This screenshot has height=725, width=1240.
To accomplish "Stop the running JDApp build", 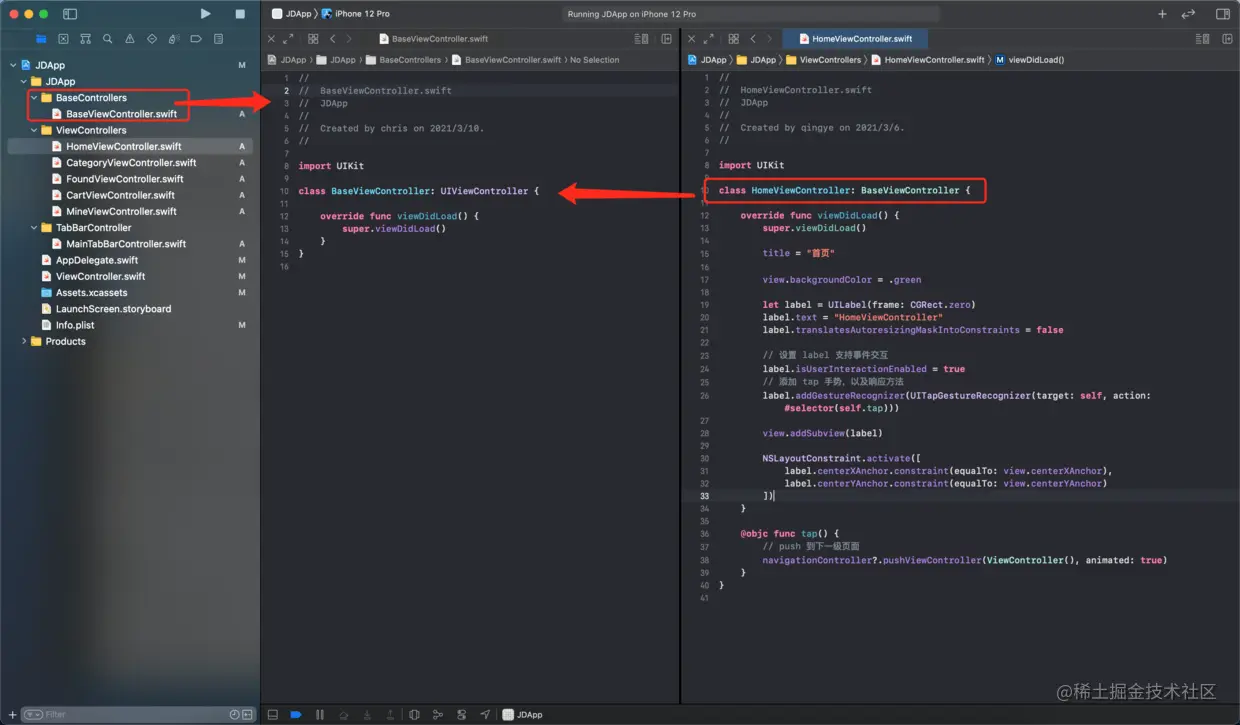I will [240, 14].
